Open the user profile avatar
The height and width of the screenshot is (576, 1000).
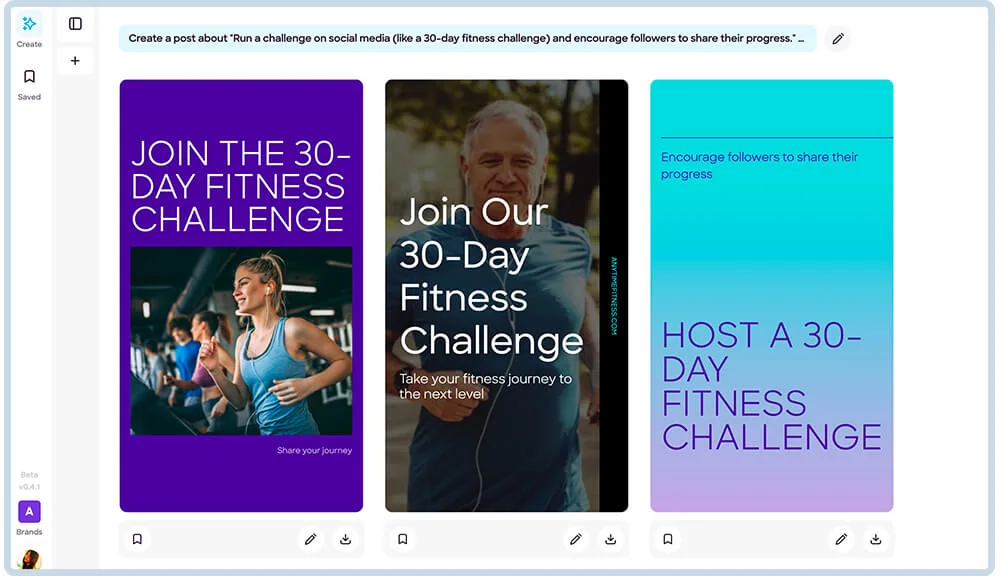[29, 559]
